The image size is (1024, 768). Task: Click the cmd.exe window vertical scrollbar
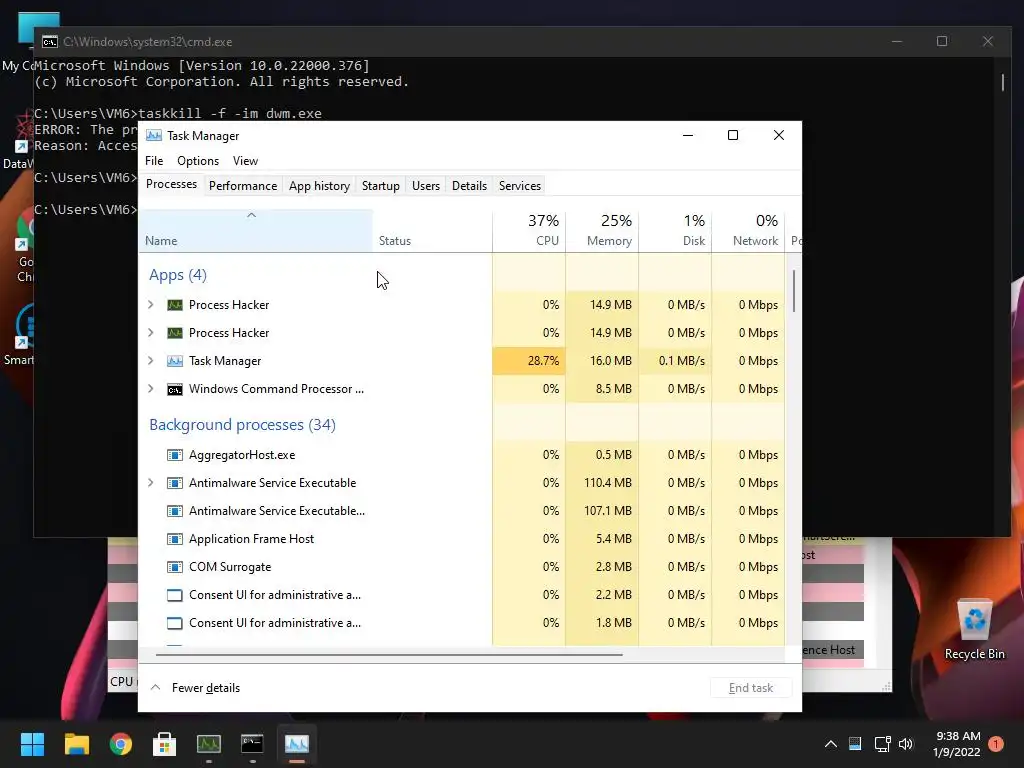(x=1003, y=82)
